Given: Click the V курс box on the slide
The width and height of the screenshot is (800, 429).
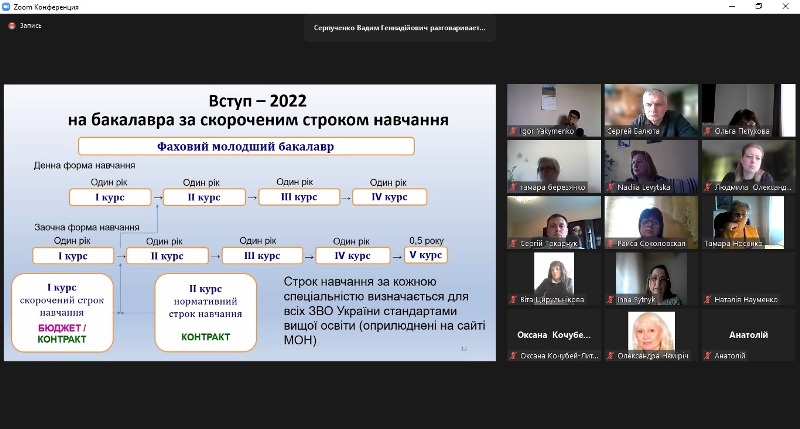Looking at the screenshot, I should pyautogui.click(x=426, y=255).
